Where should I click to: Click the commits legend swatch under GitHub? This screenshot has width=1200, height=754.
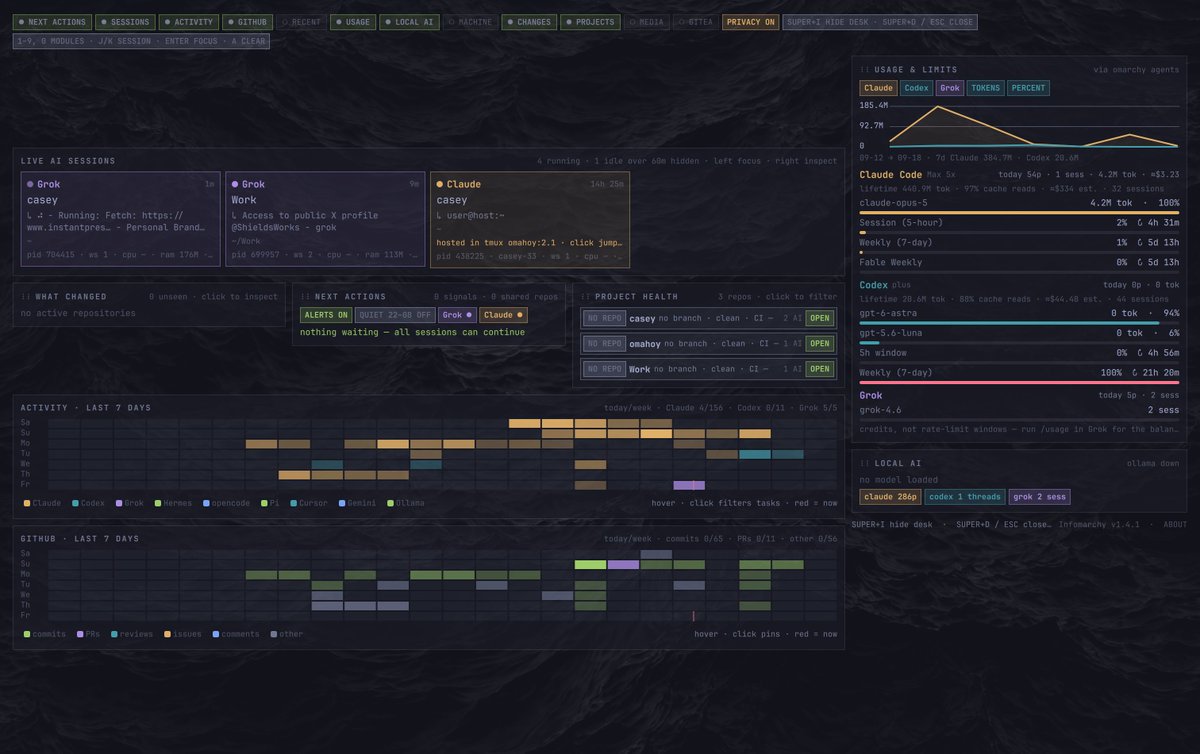click(x=27, y=634)
